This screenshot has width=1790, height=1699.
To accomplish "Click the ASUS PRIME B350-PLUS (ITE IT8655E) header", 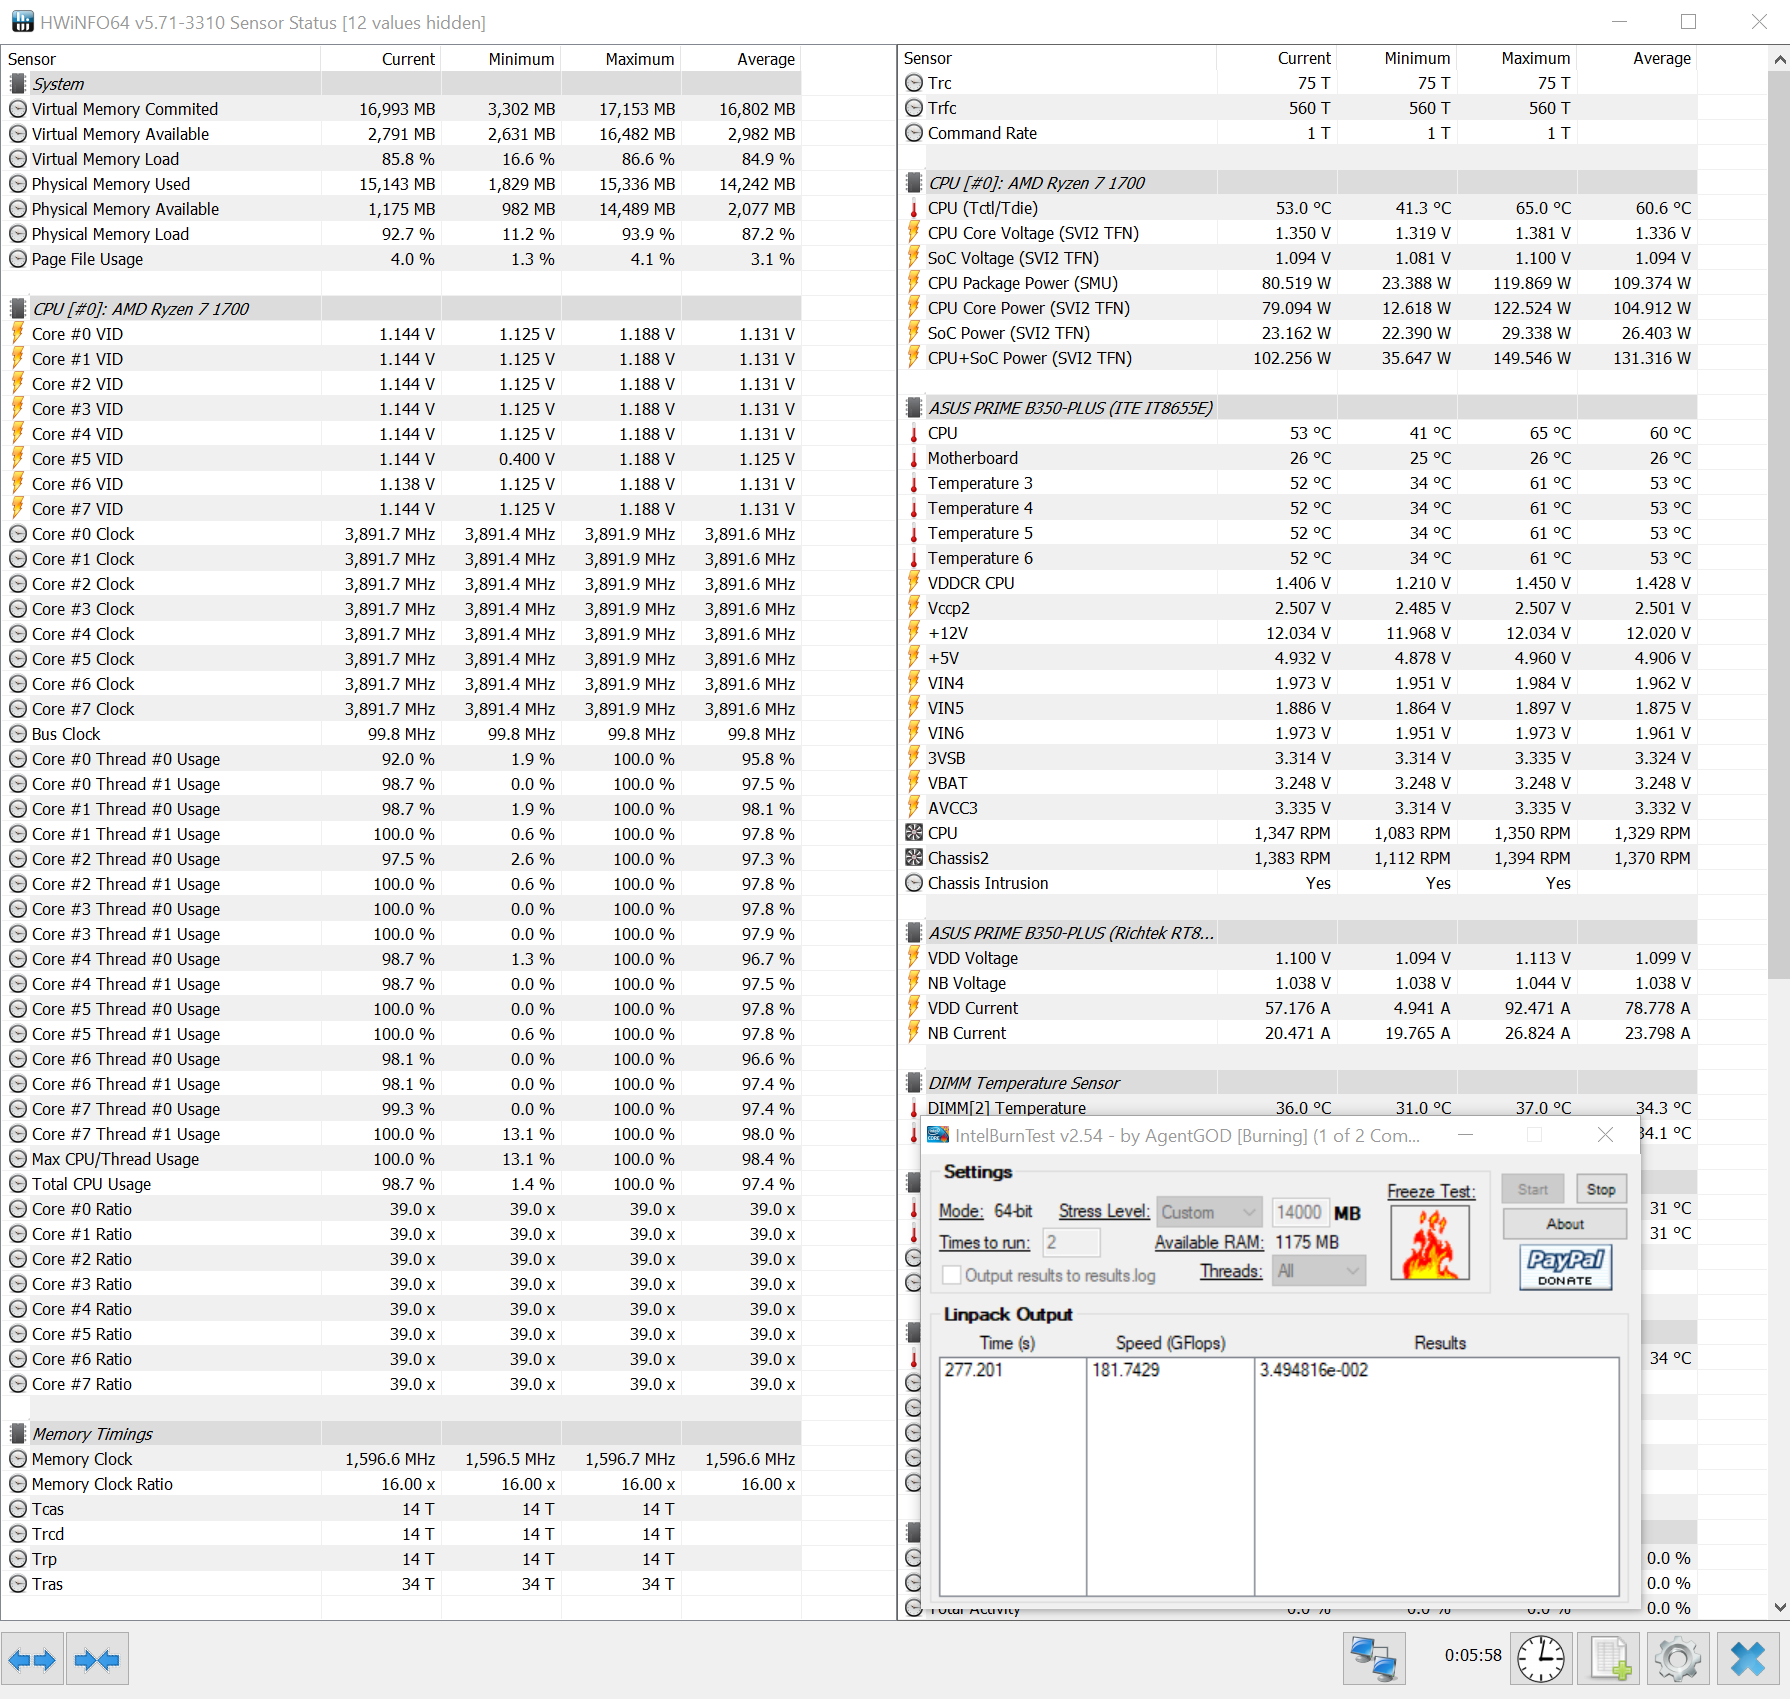I will 1070,408.
